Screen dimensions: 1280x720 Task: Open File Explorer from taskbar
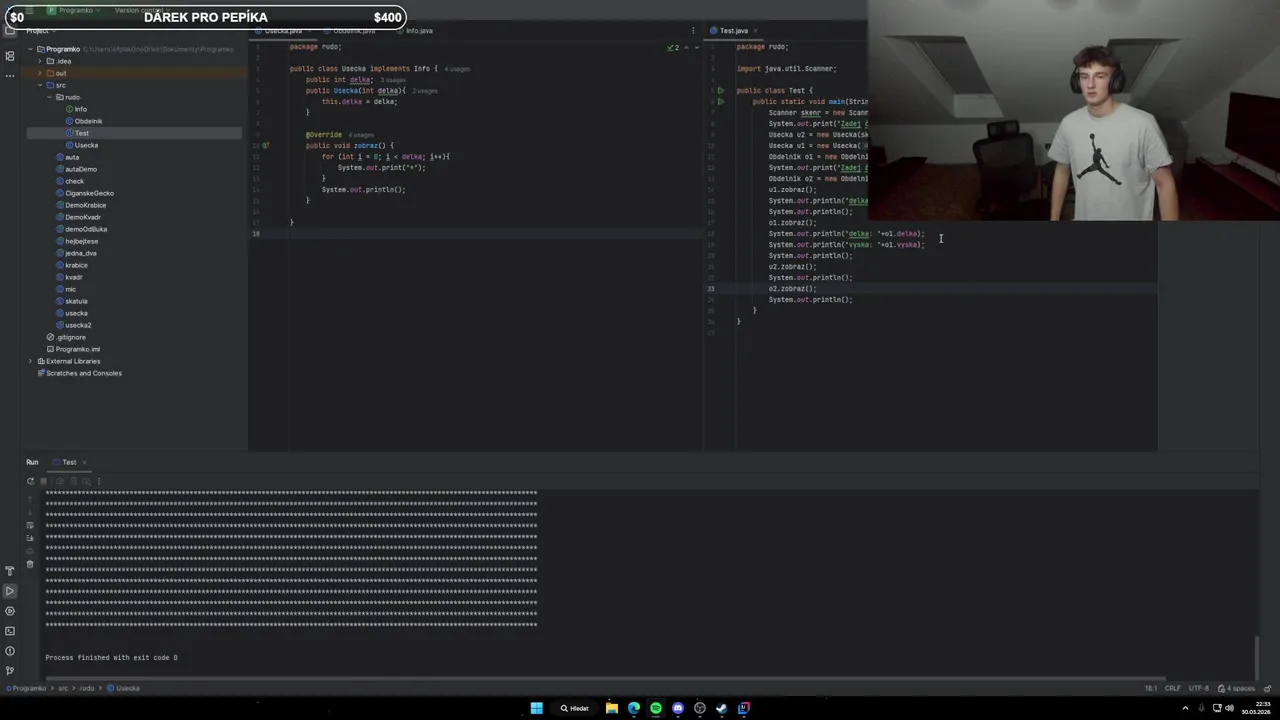[x=612, y=708]
